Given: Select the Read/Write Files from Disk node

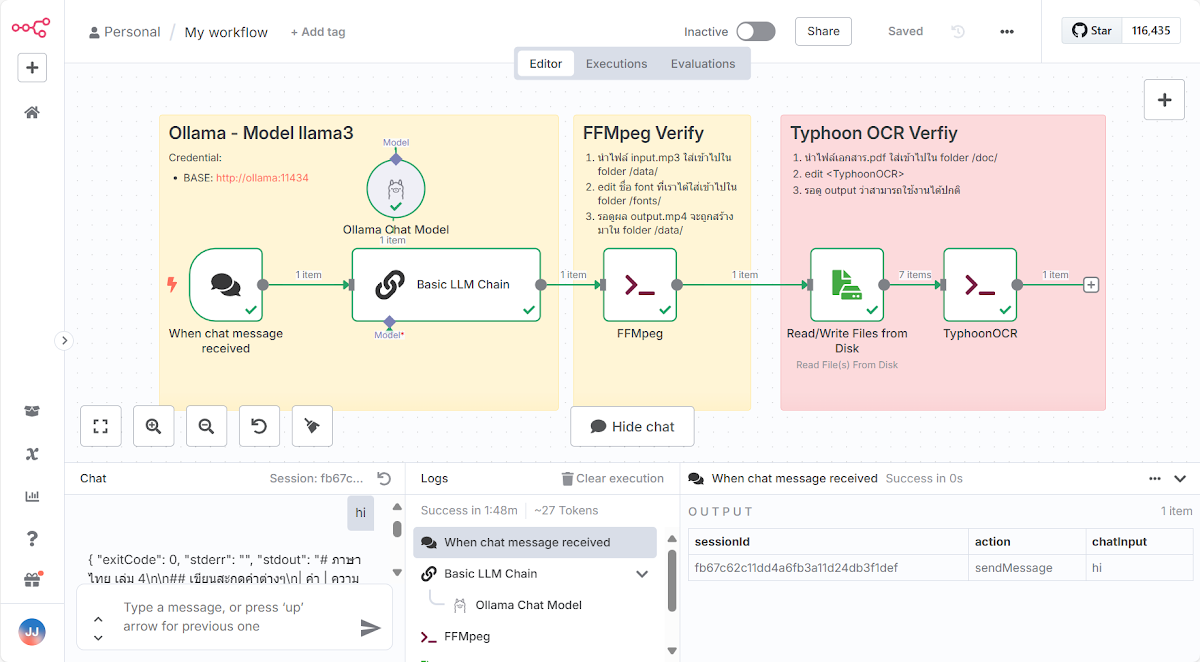Looking at the screenshot, I should pyautogui.click(x=847, y=285).
